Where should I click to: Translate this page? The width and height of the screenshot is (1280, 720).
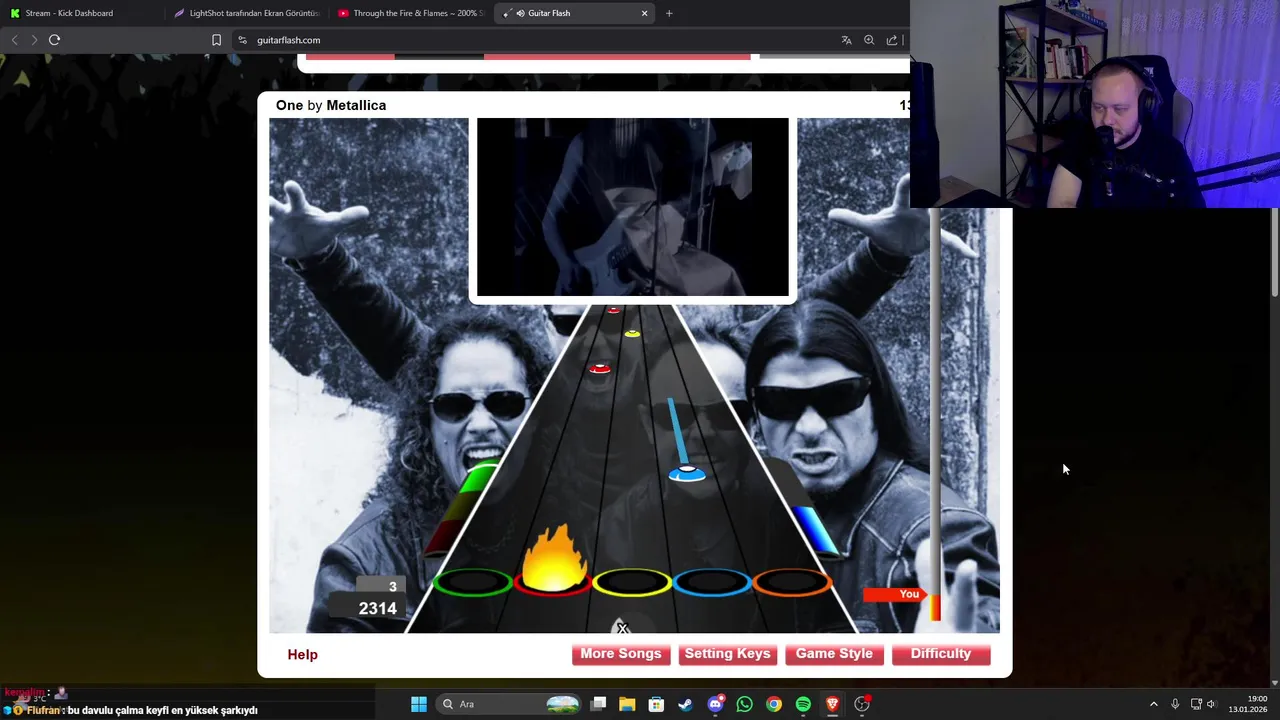pyautogui.click(x=846, y=40)
